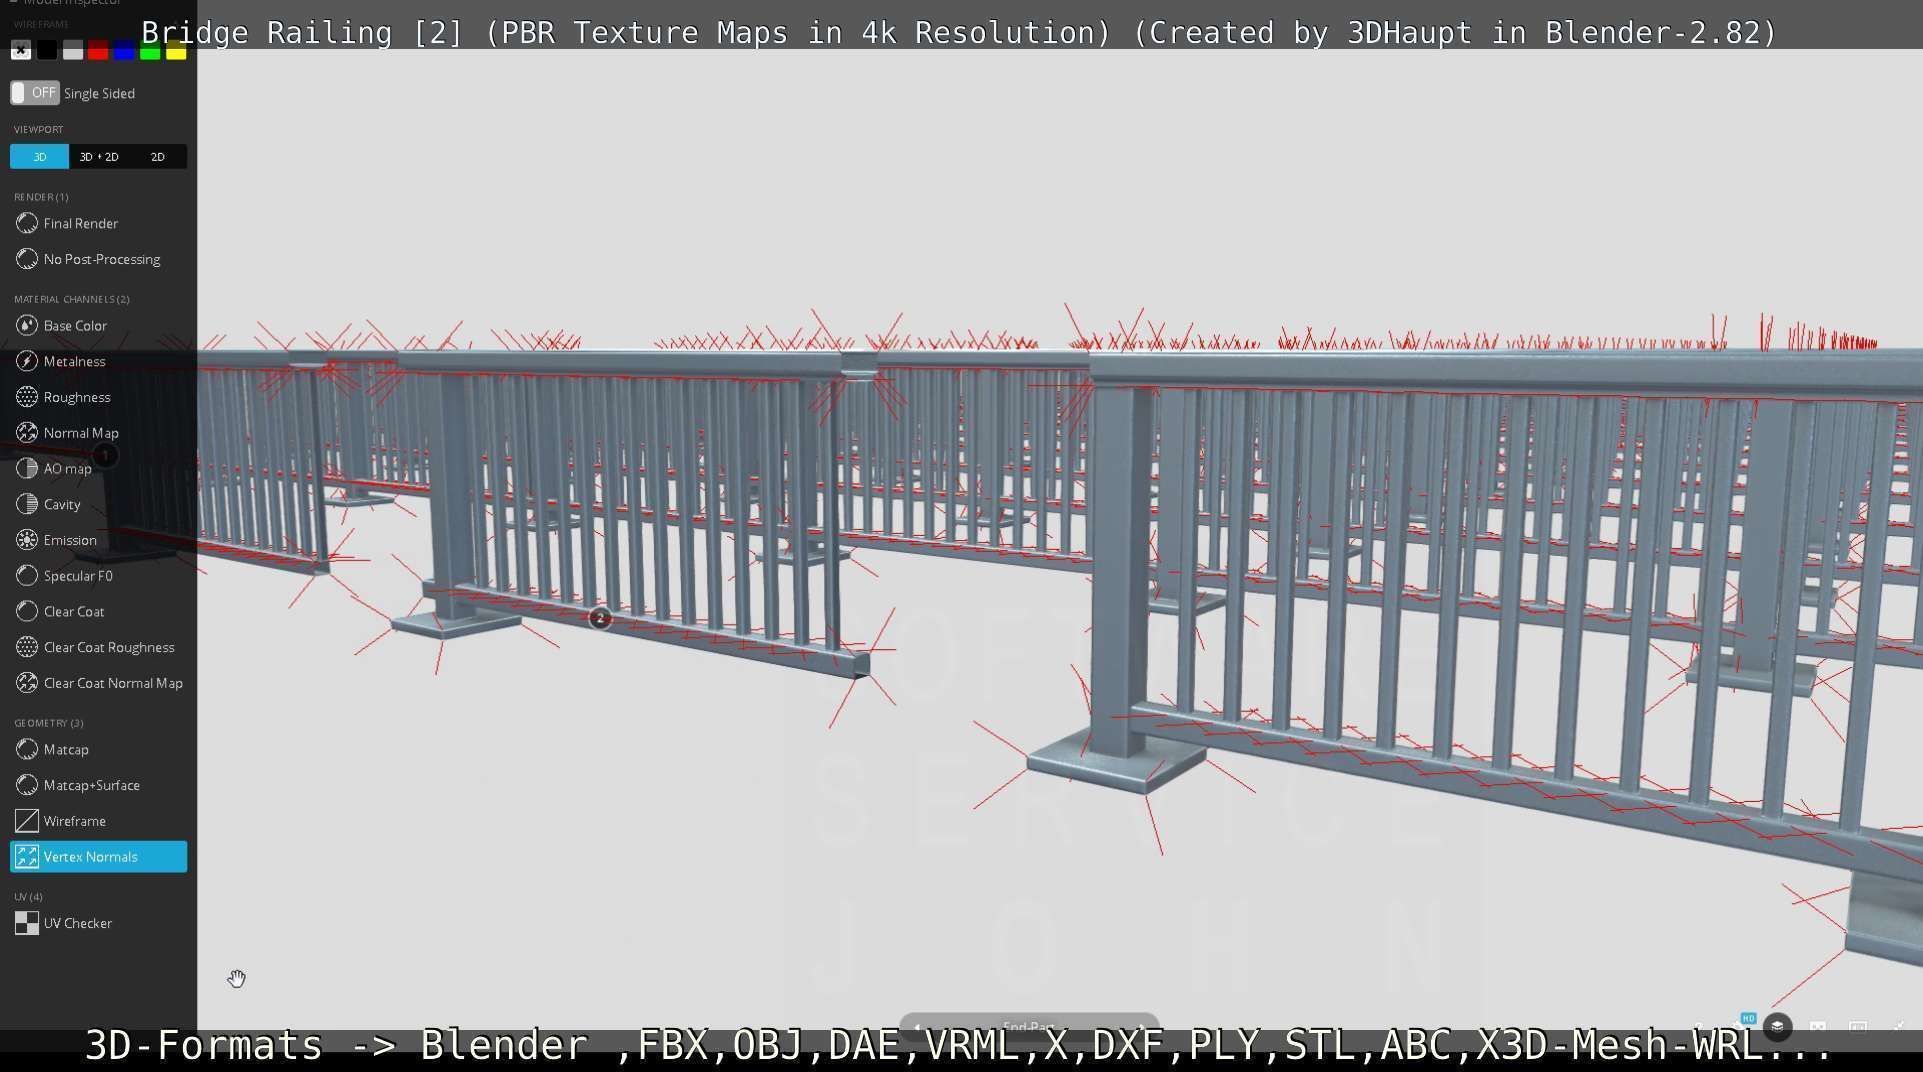1923x1072 pixels.
Task: Switch viewport to 2D mode
Action: click(157, 157)
